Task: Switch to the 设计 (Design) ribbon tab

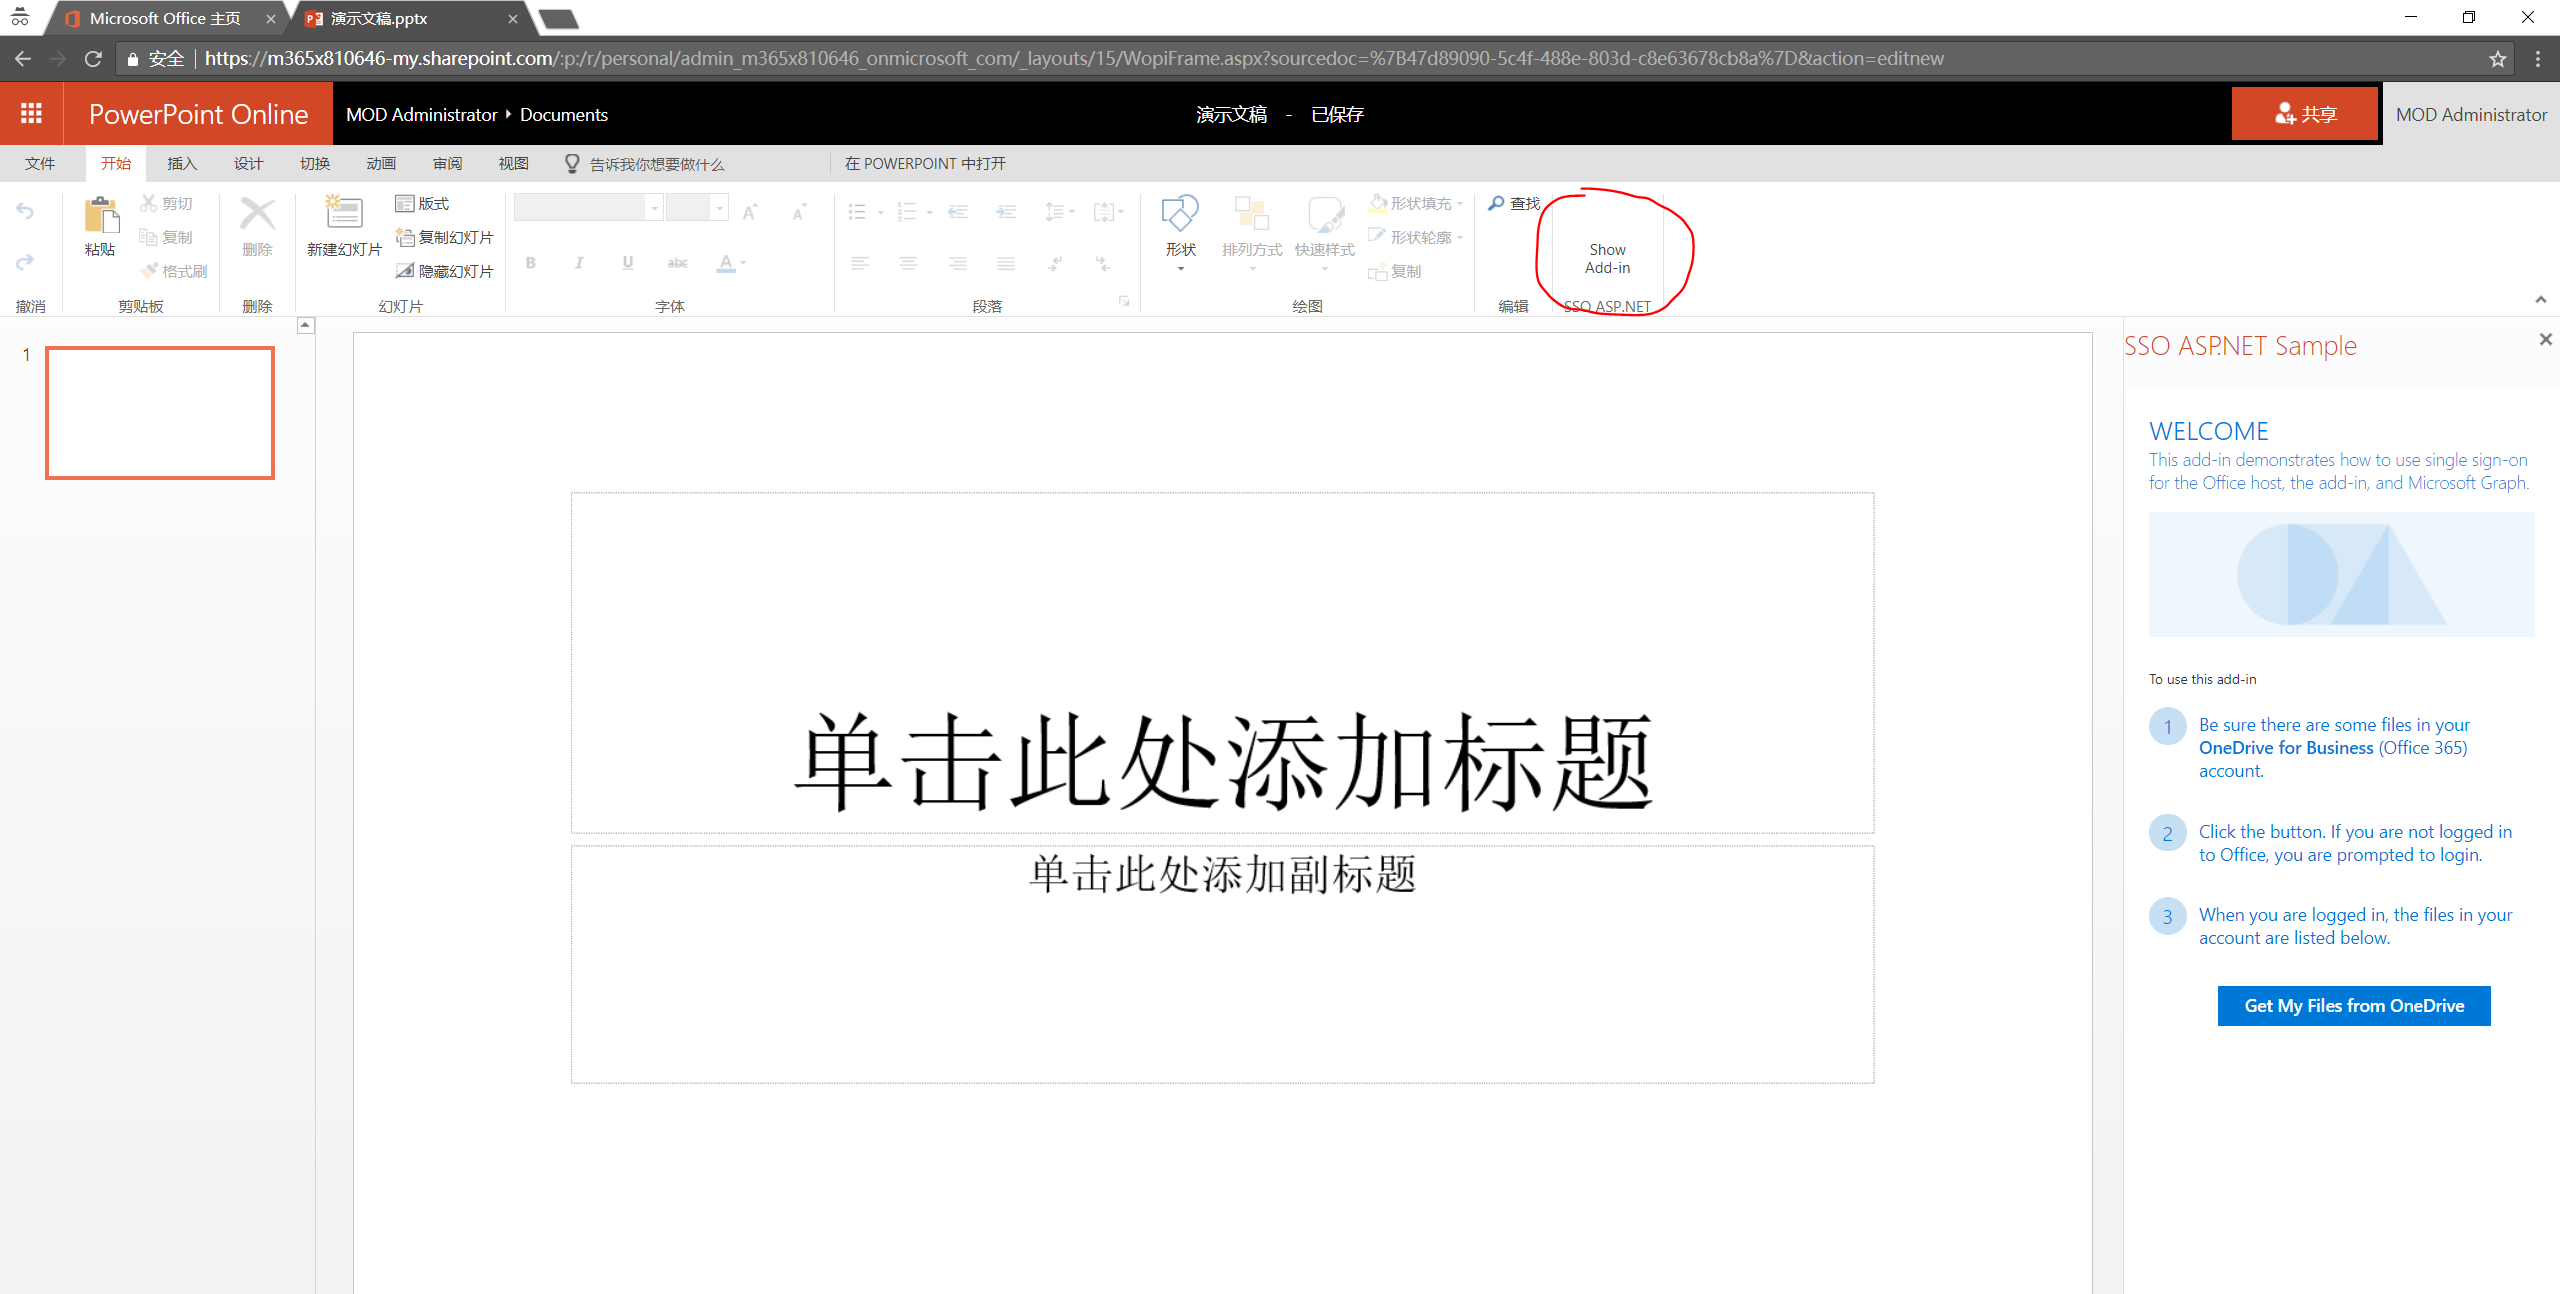Action: coord(247,163)
